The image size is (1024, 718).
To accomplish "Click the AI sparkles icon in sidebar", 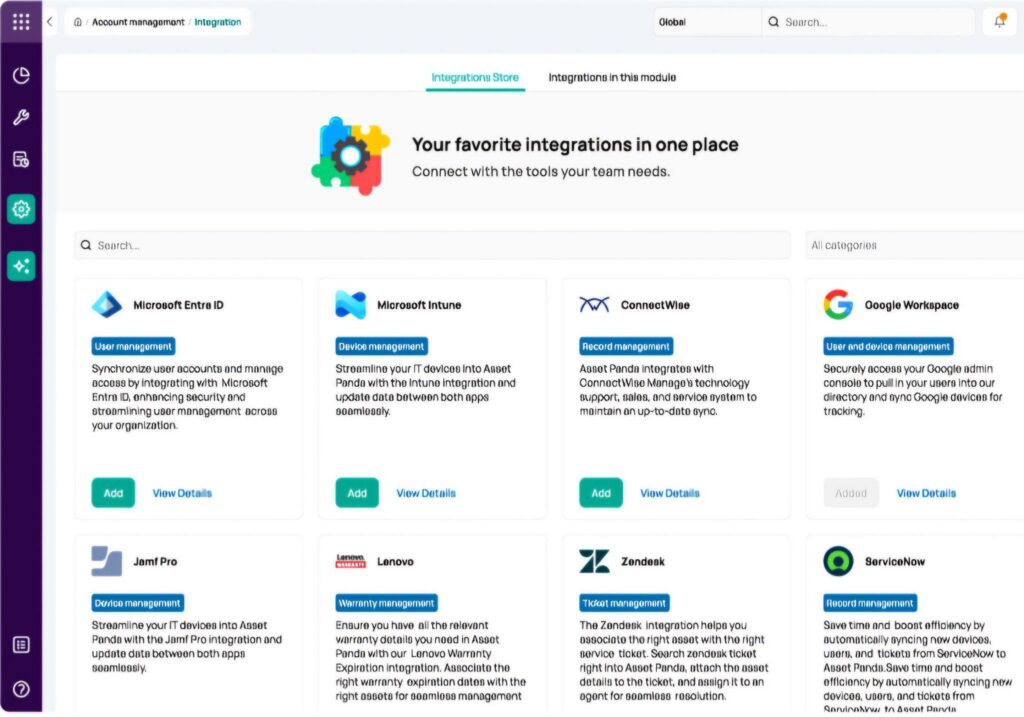I will coord(21,266).
